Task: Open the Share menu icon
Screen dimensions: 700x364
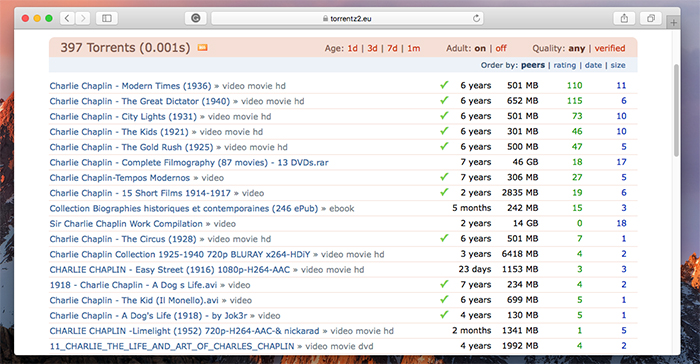Action: (x=624, y=18)
